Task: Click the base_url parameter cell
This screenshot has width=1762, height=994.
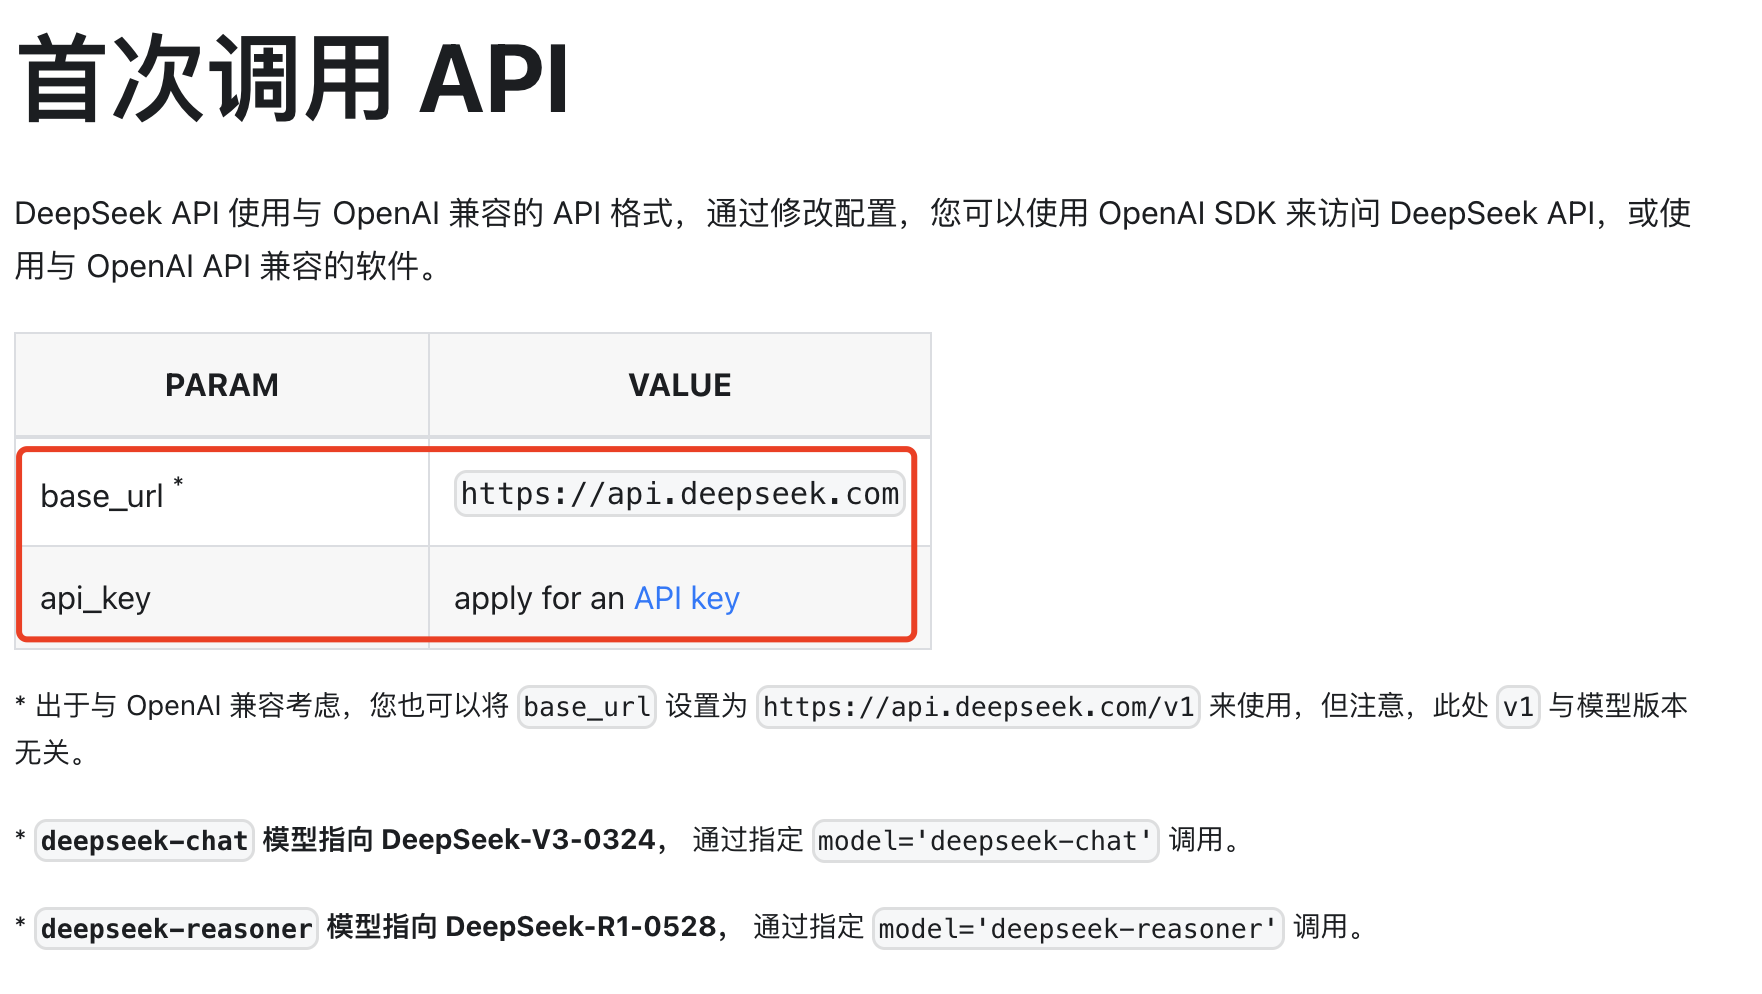Action: point(222,494)
